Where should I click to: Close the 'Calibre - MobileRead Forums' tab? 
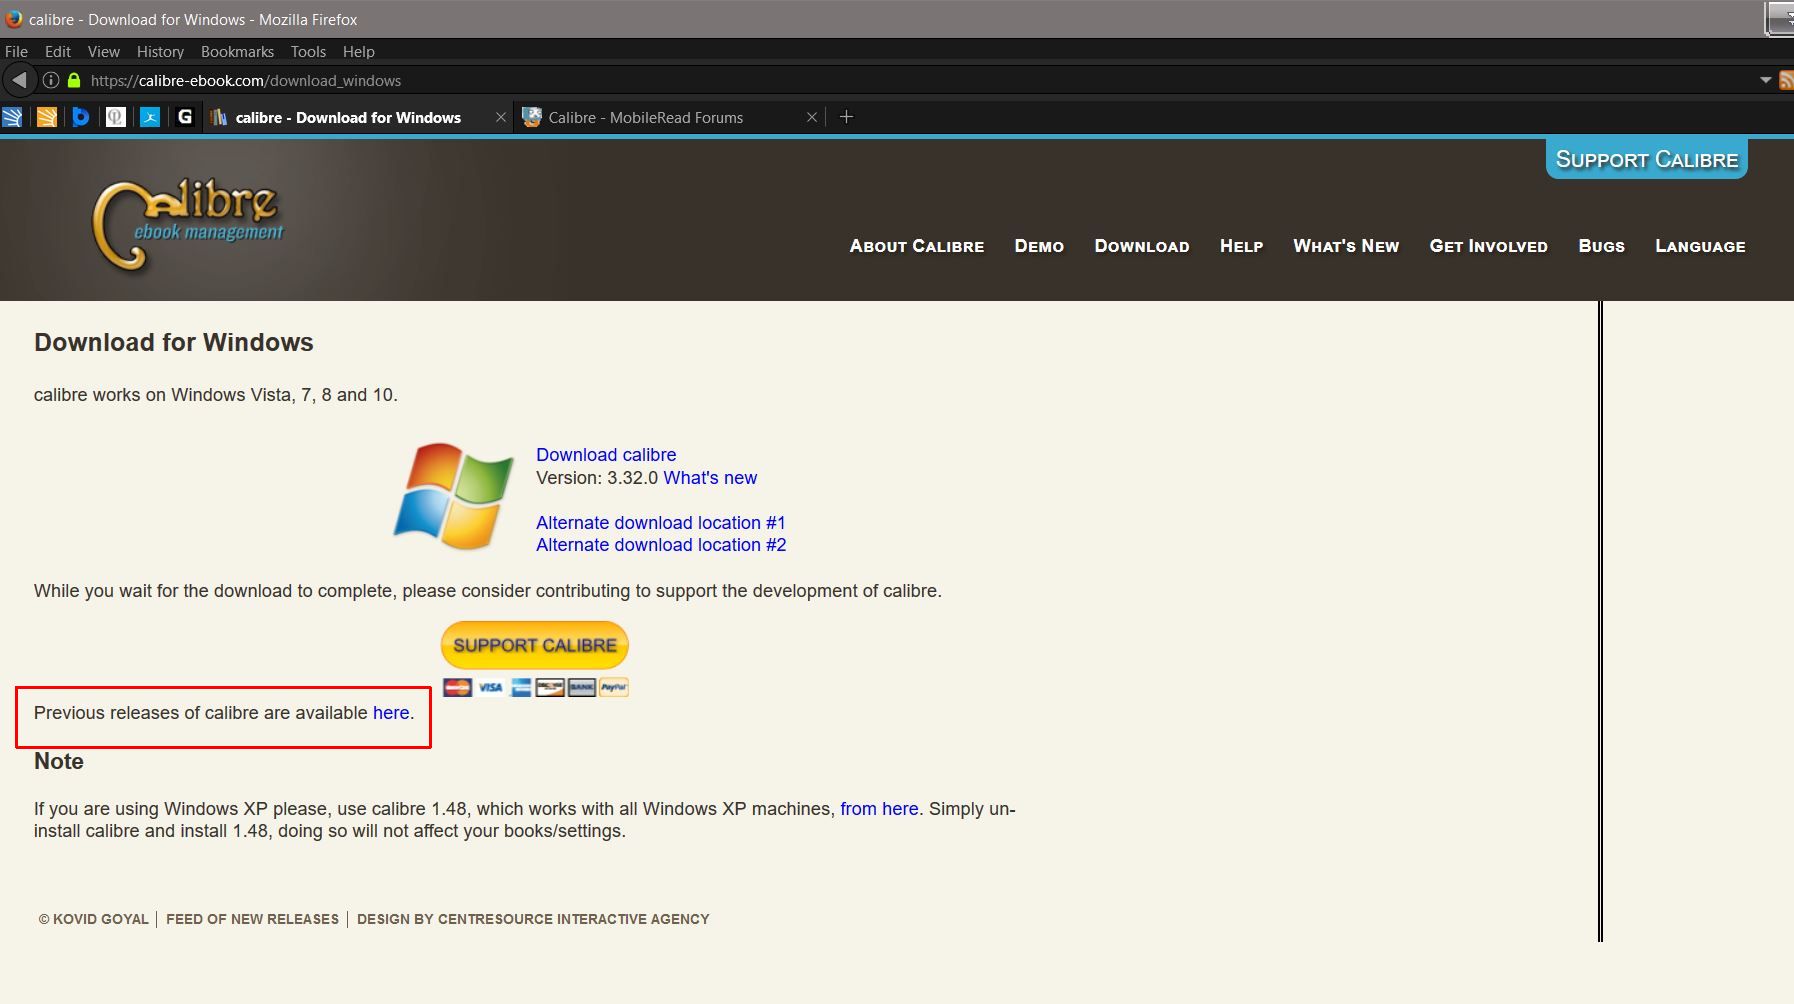click(x=812, y=117)
